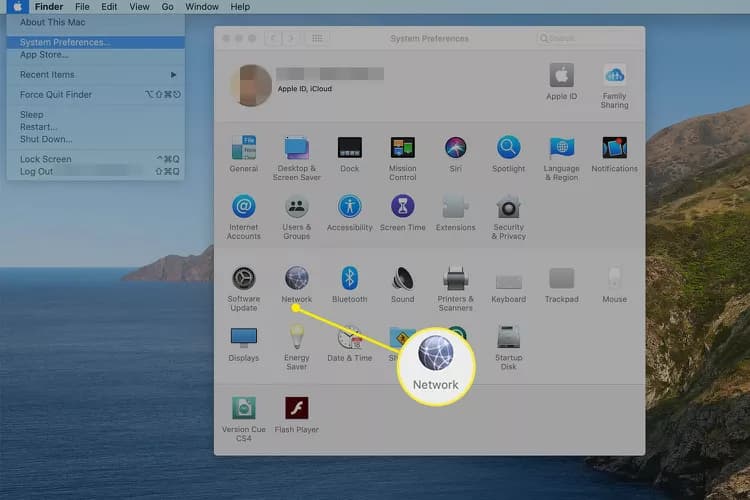750x500 pixels.
Task: Go back in System Preferences
Action: (273, 38)
